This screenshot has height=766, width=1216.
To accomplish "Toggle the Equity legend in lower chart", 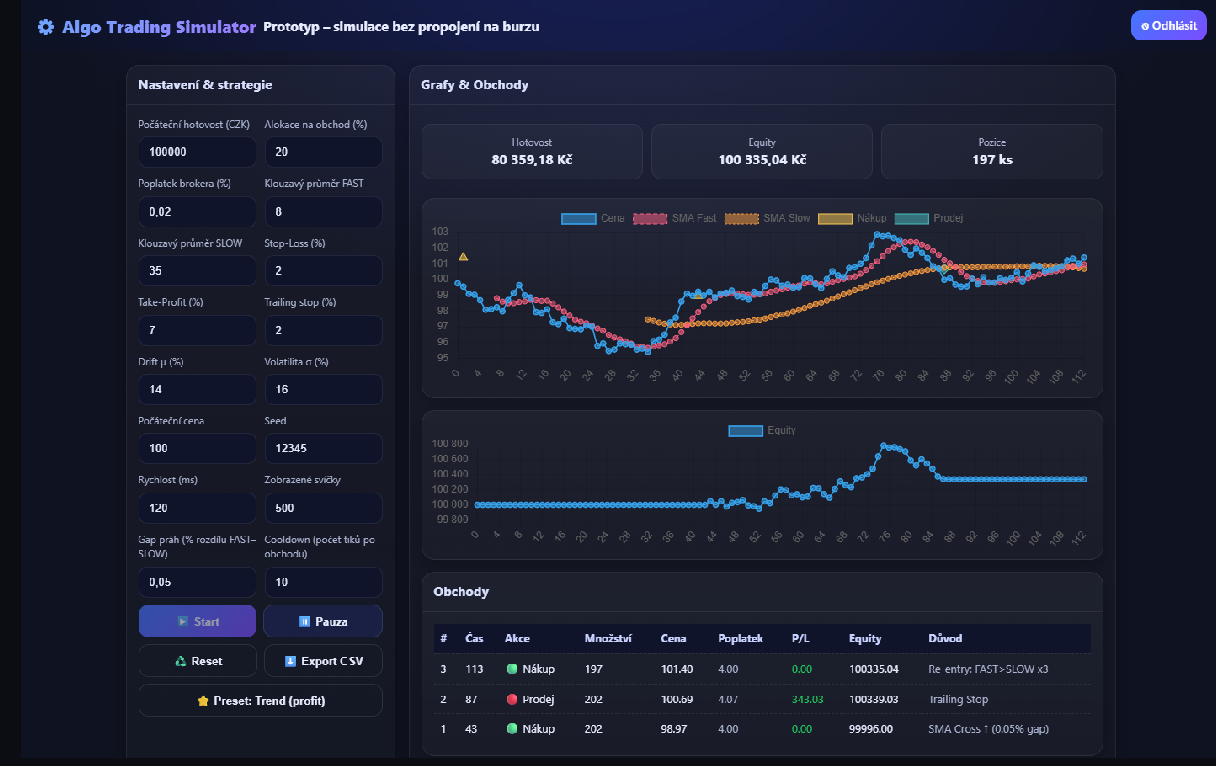I will (x=762, y=430).
